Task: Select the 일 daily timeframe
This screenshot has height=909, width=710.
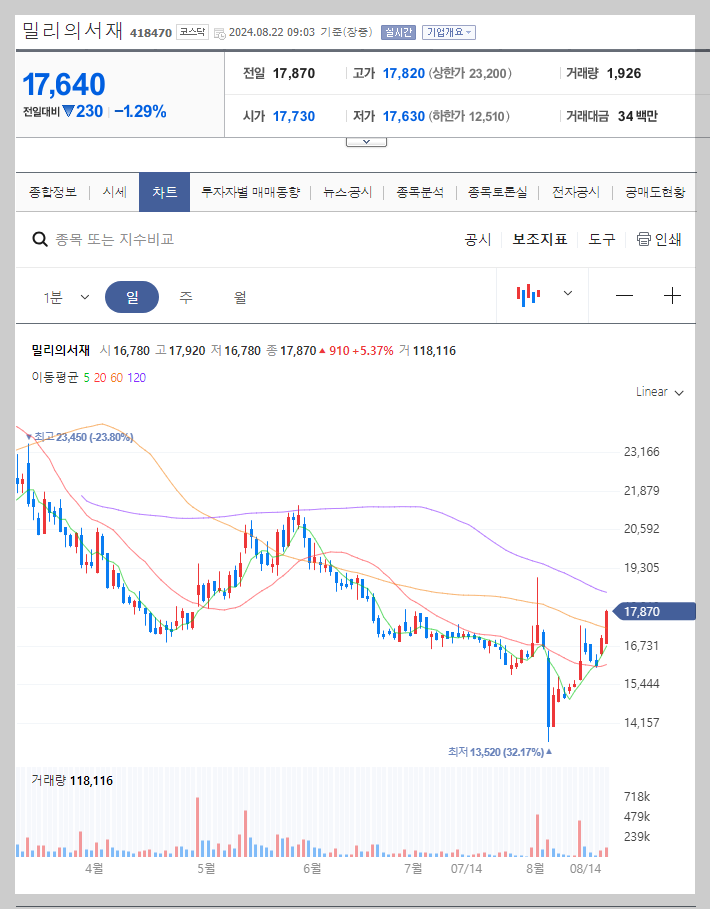Action: [x=132, y=295]
